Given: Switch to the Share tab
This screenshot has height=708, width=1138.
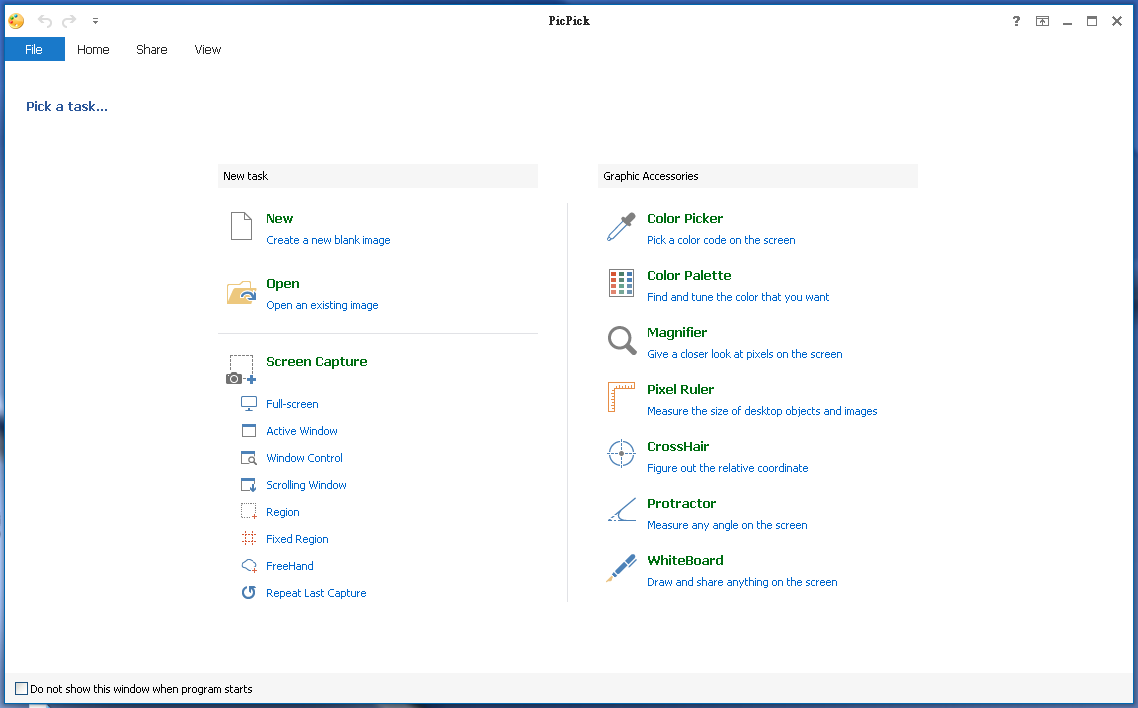Looking at the screenshot, I should coord(152,49).
